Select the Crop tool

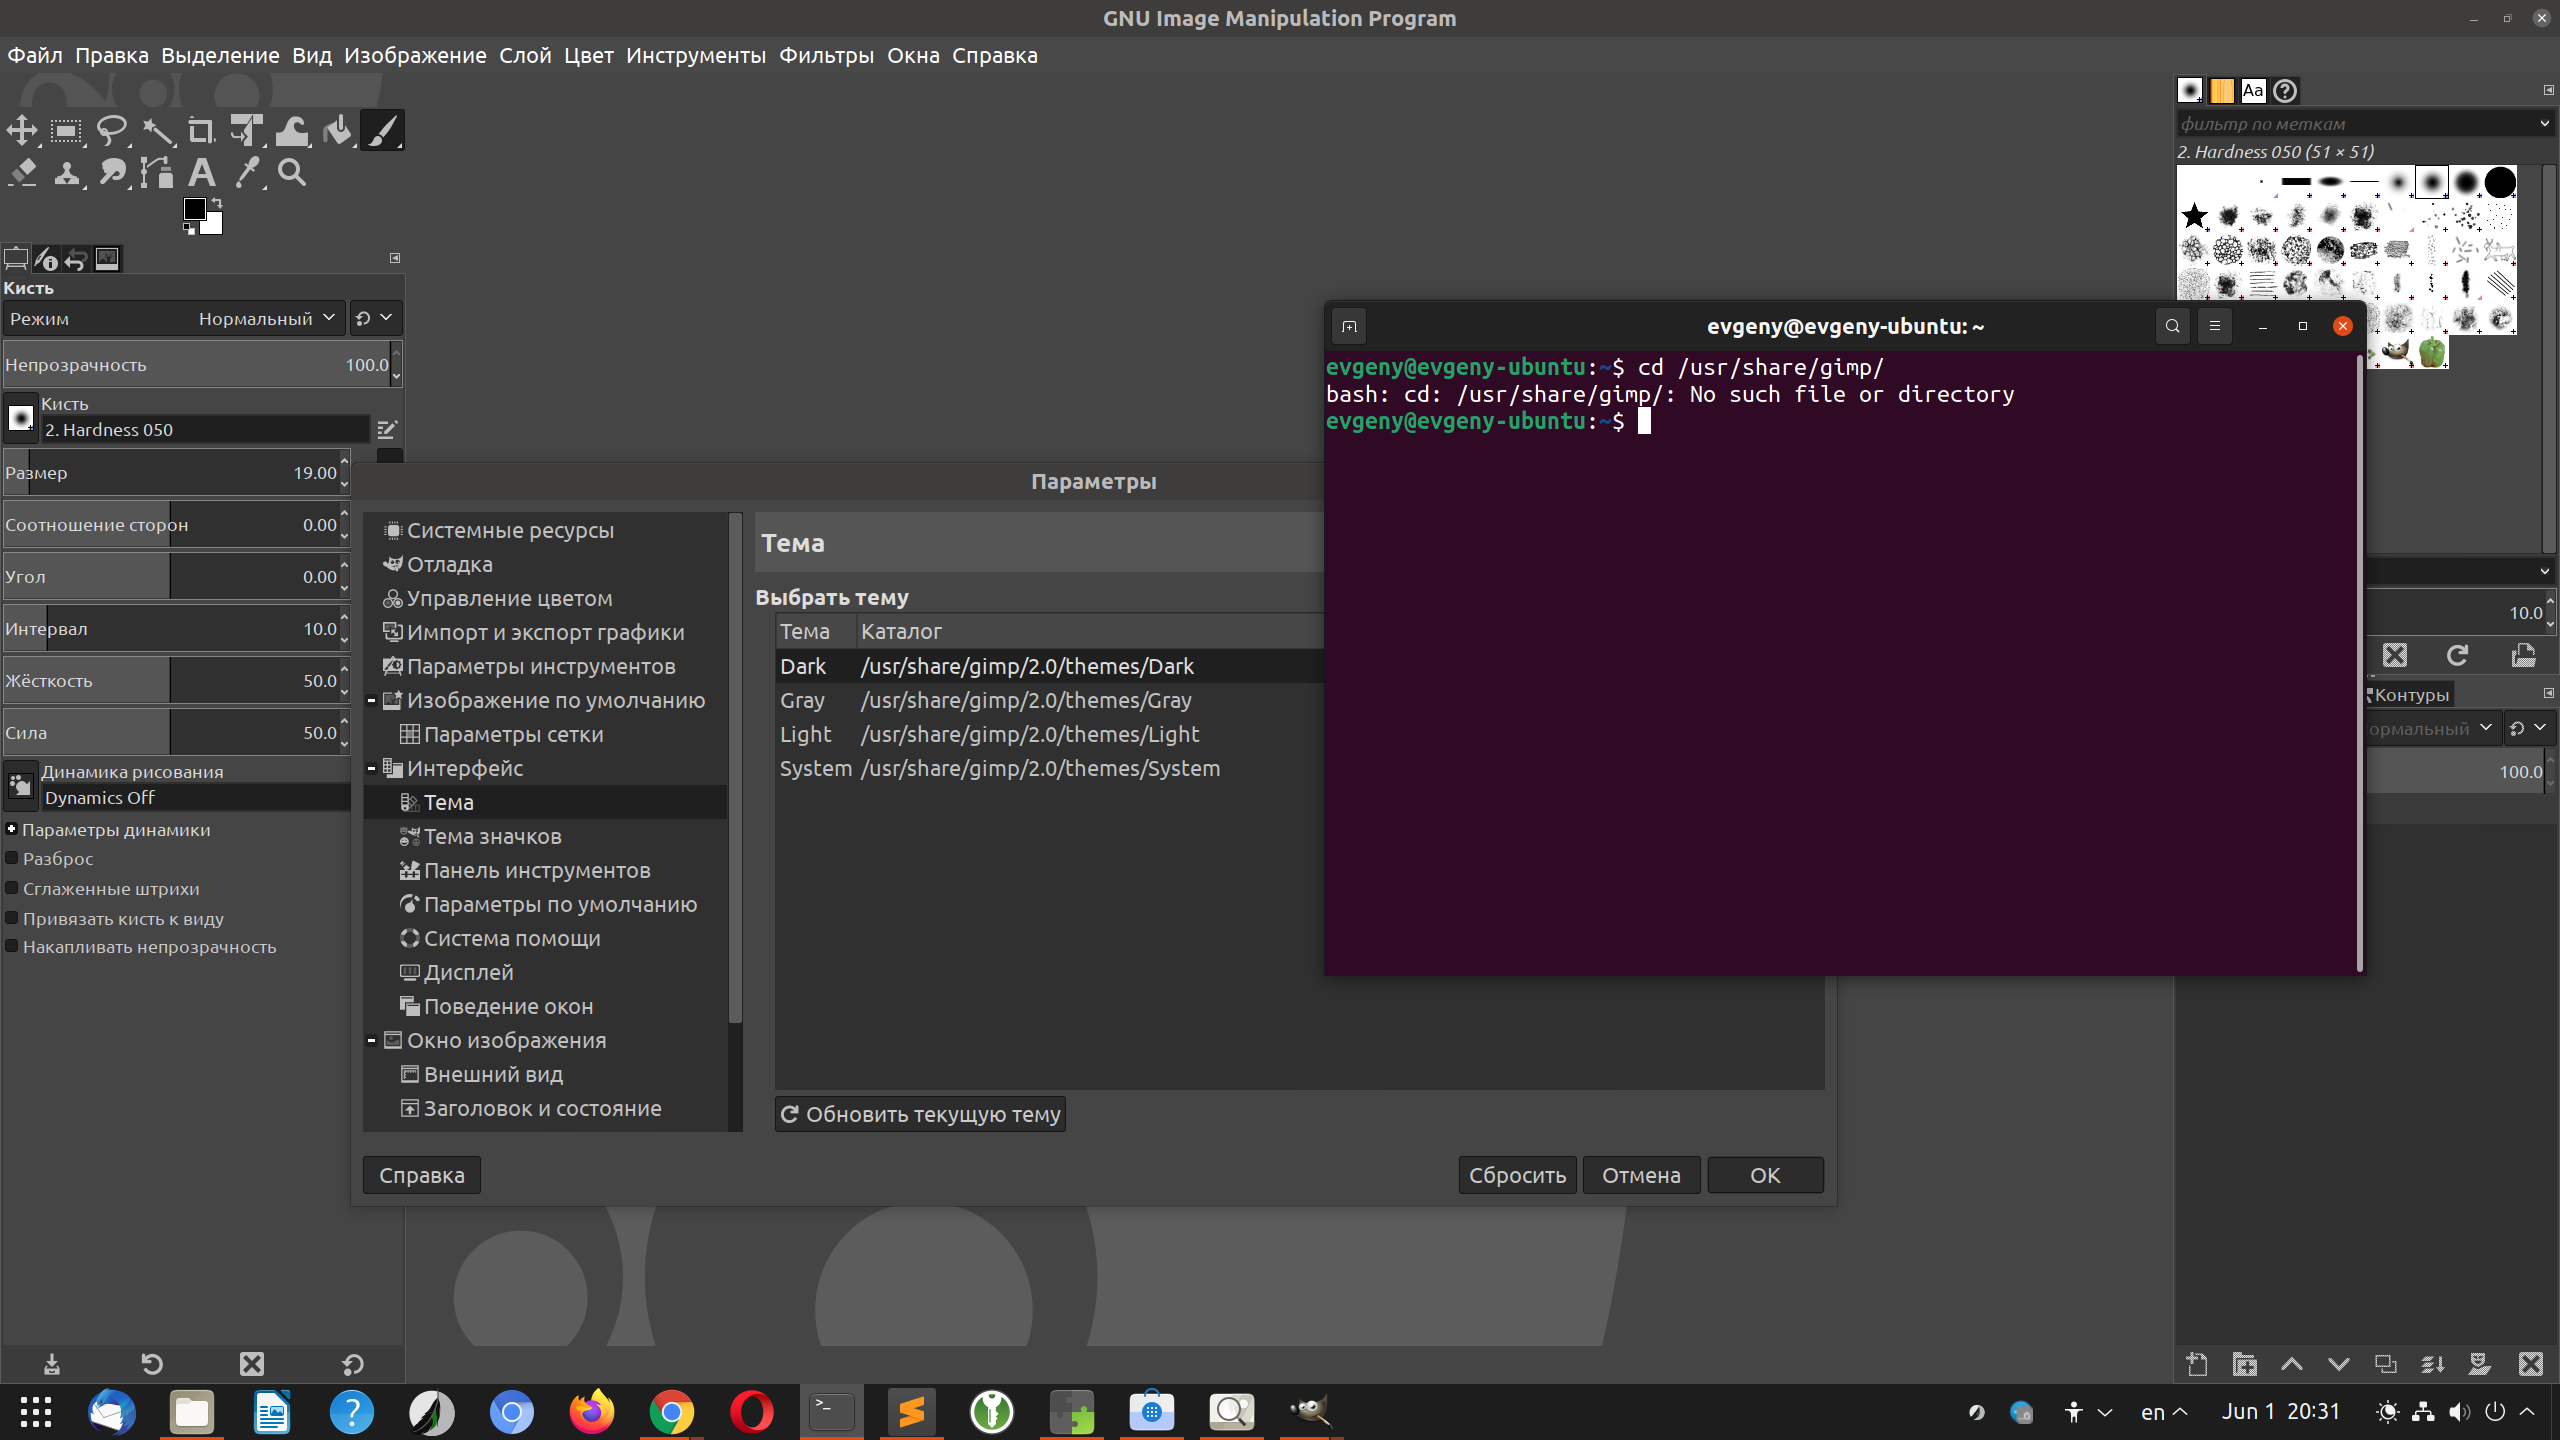coord(202,131)
